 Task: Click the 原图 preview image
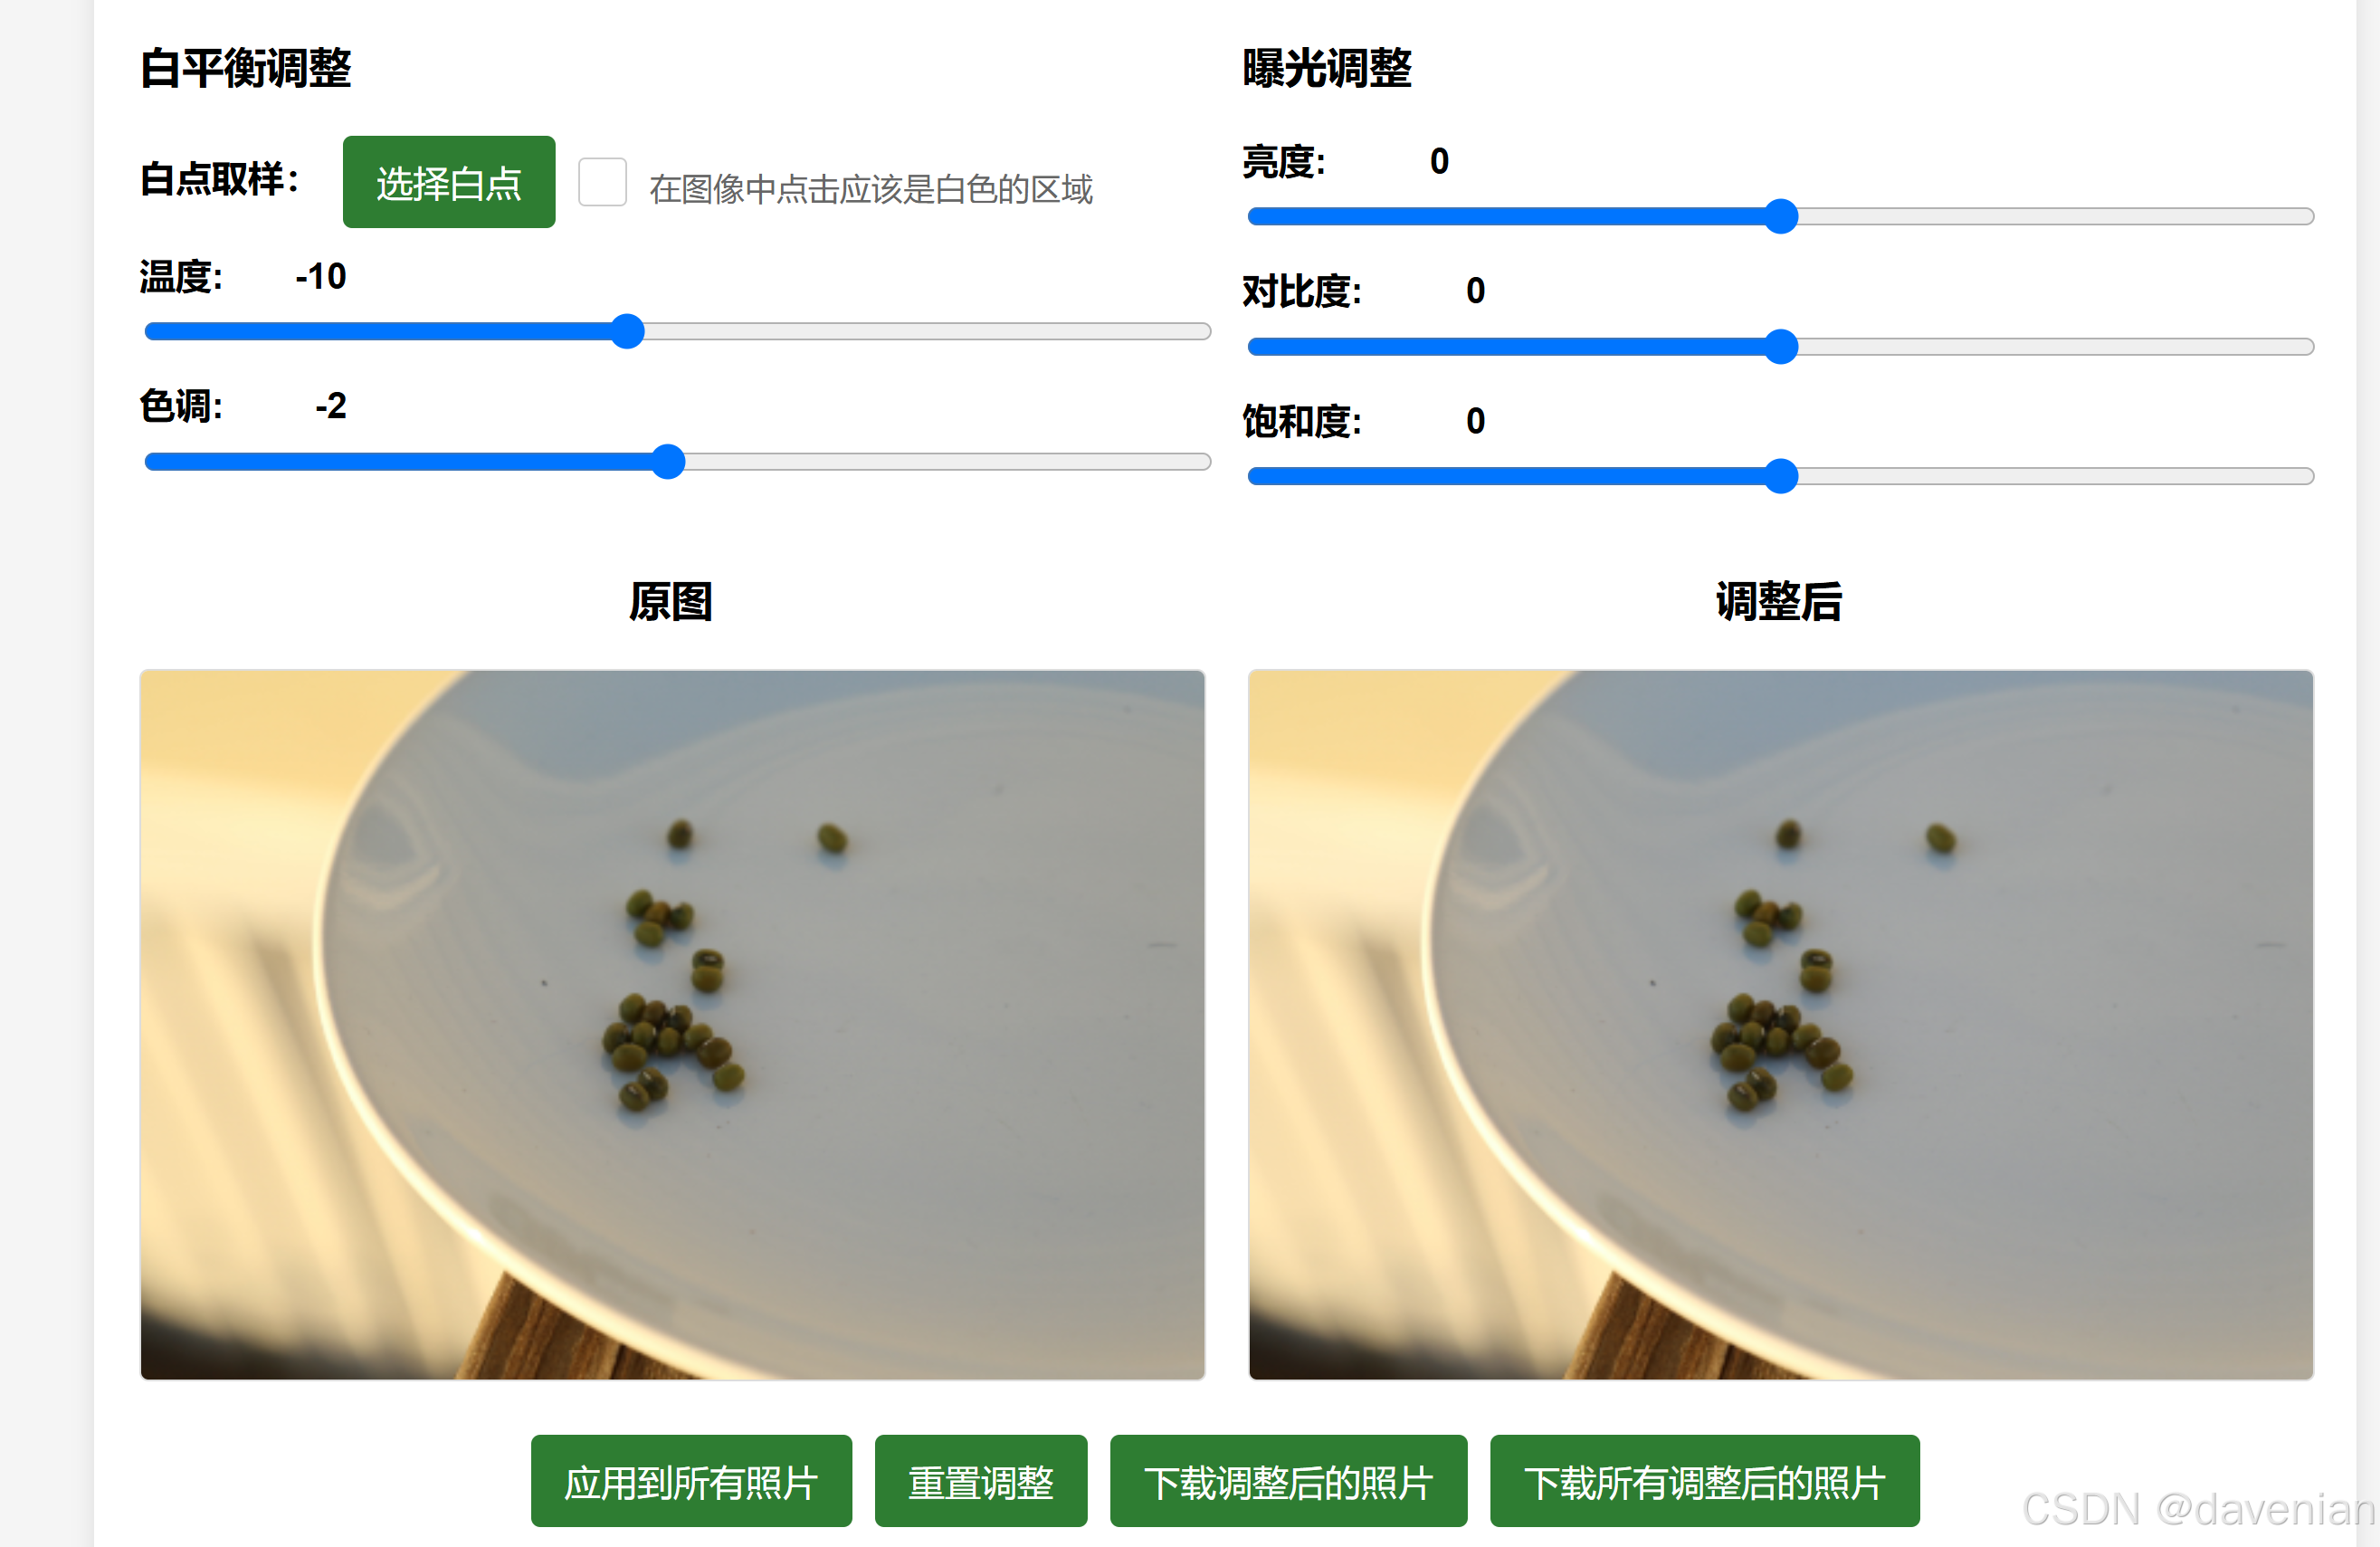673,1025
